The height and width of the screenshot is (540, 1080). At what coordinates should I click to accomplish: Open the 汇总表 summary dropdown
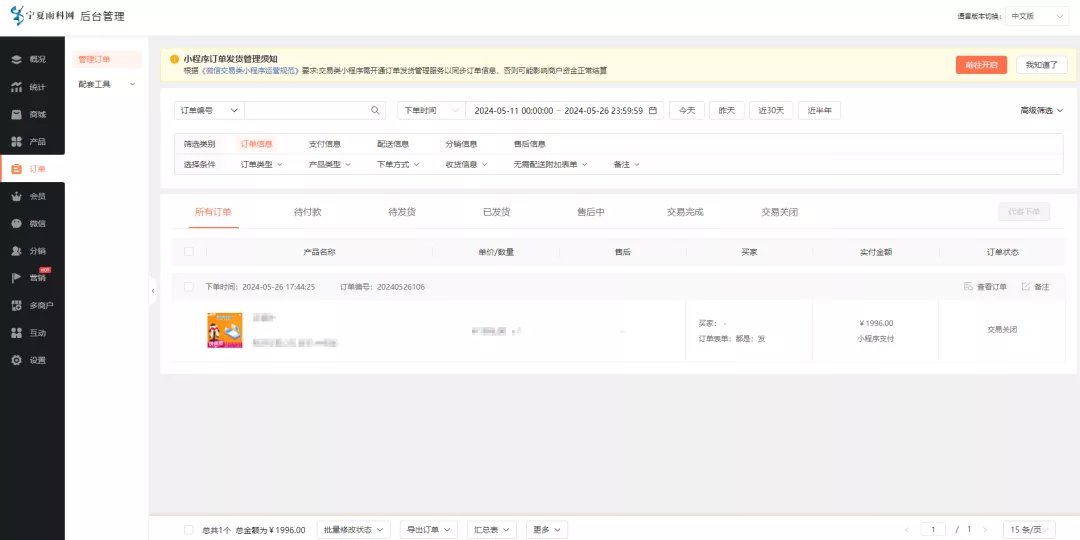pos(492,530)
